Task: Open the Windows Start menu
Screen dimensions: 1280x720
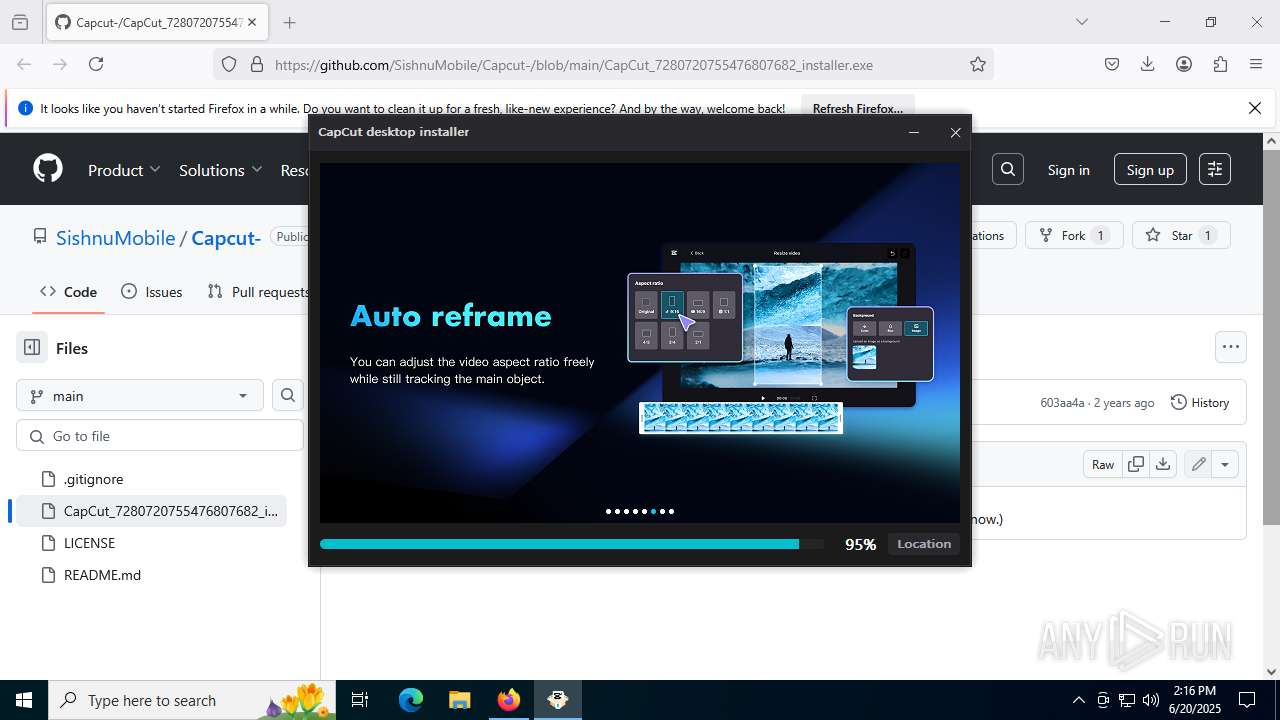Action: click(x=23, y=700)
